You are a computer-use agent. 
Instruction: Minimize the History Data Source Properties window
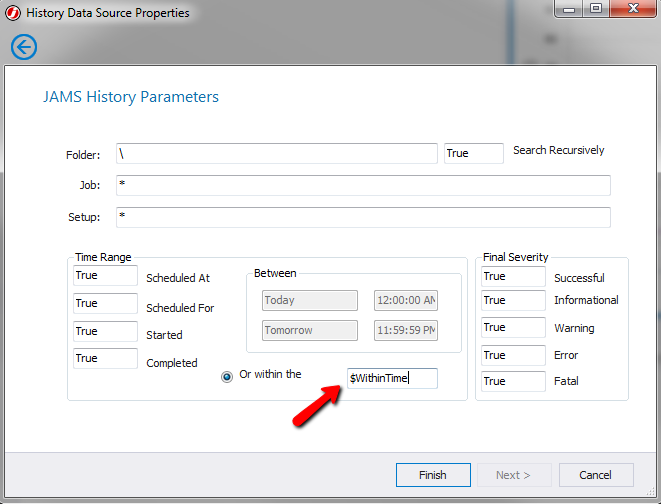click(x=569, y=8)
